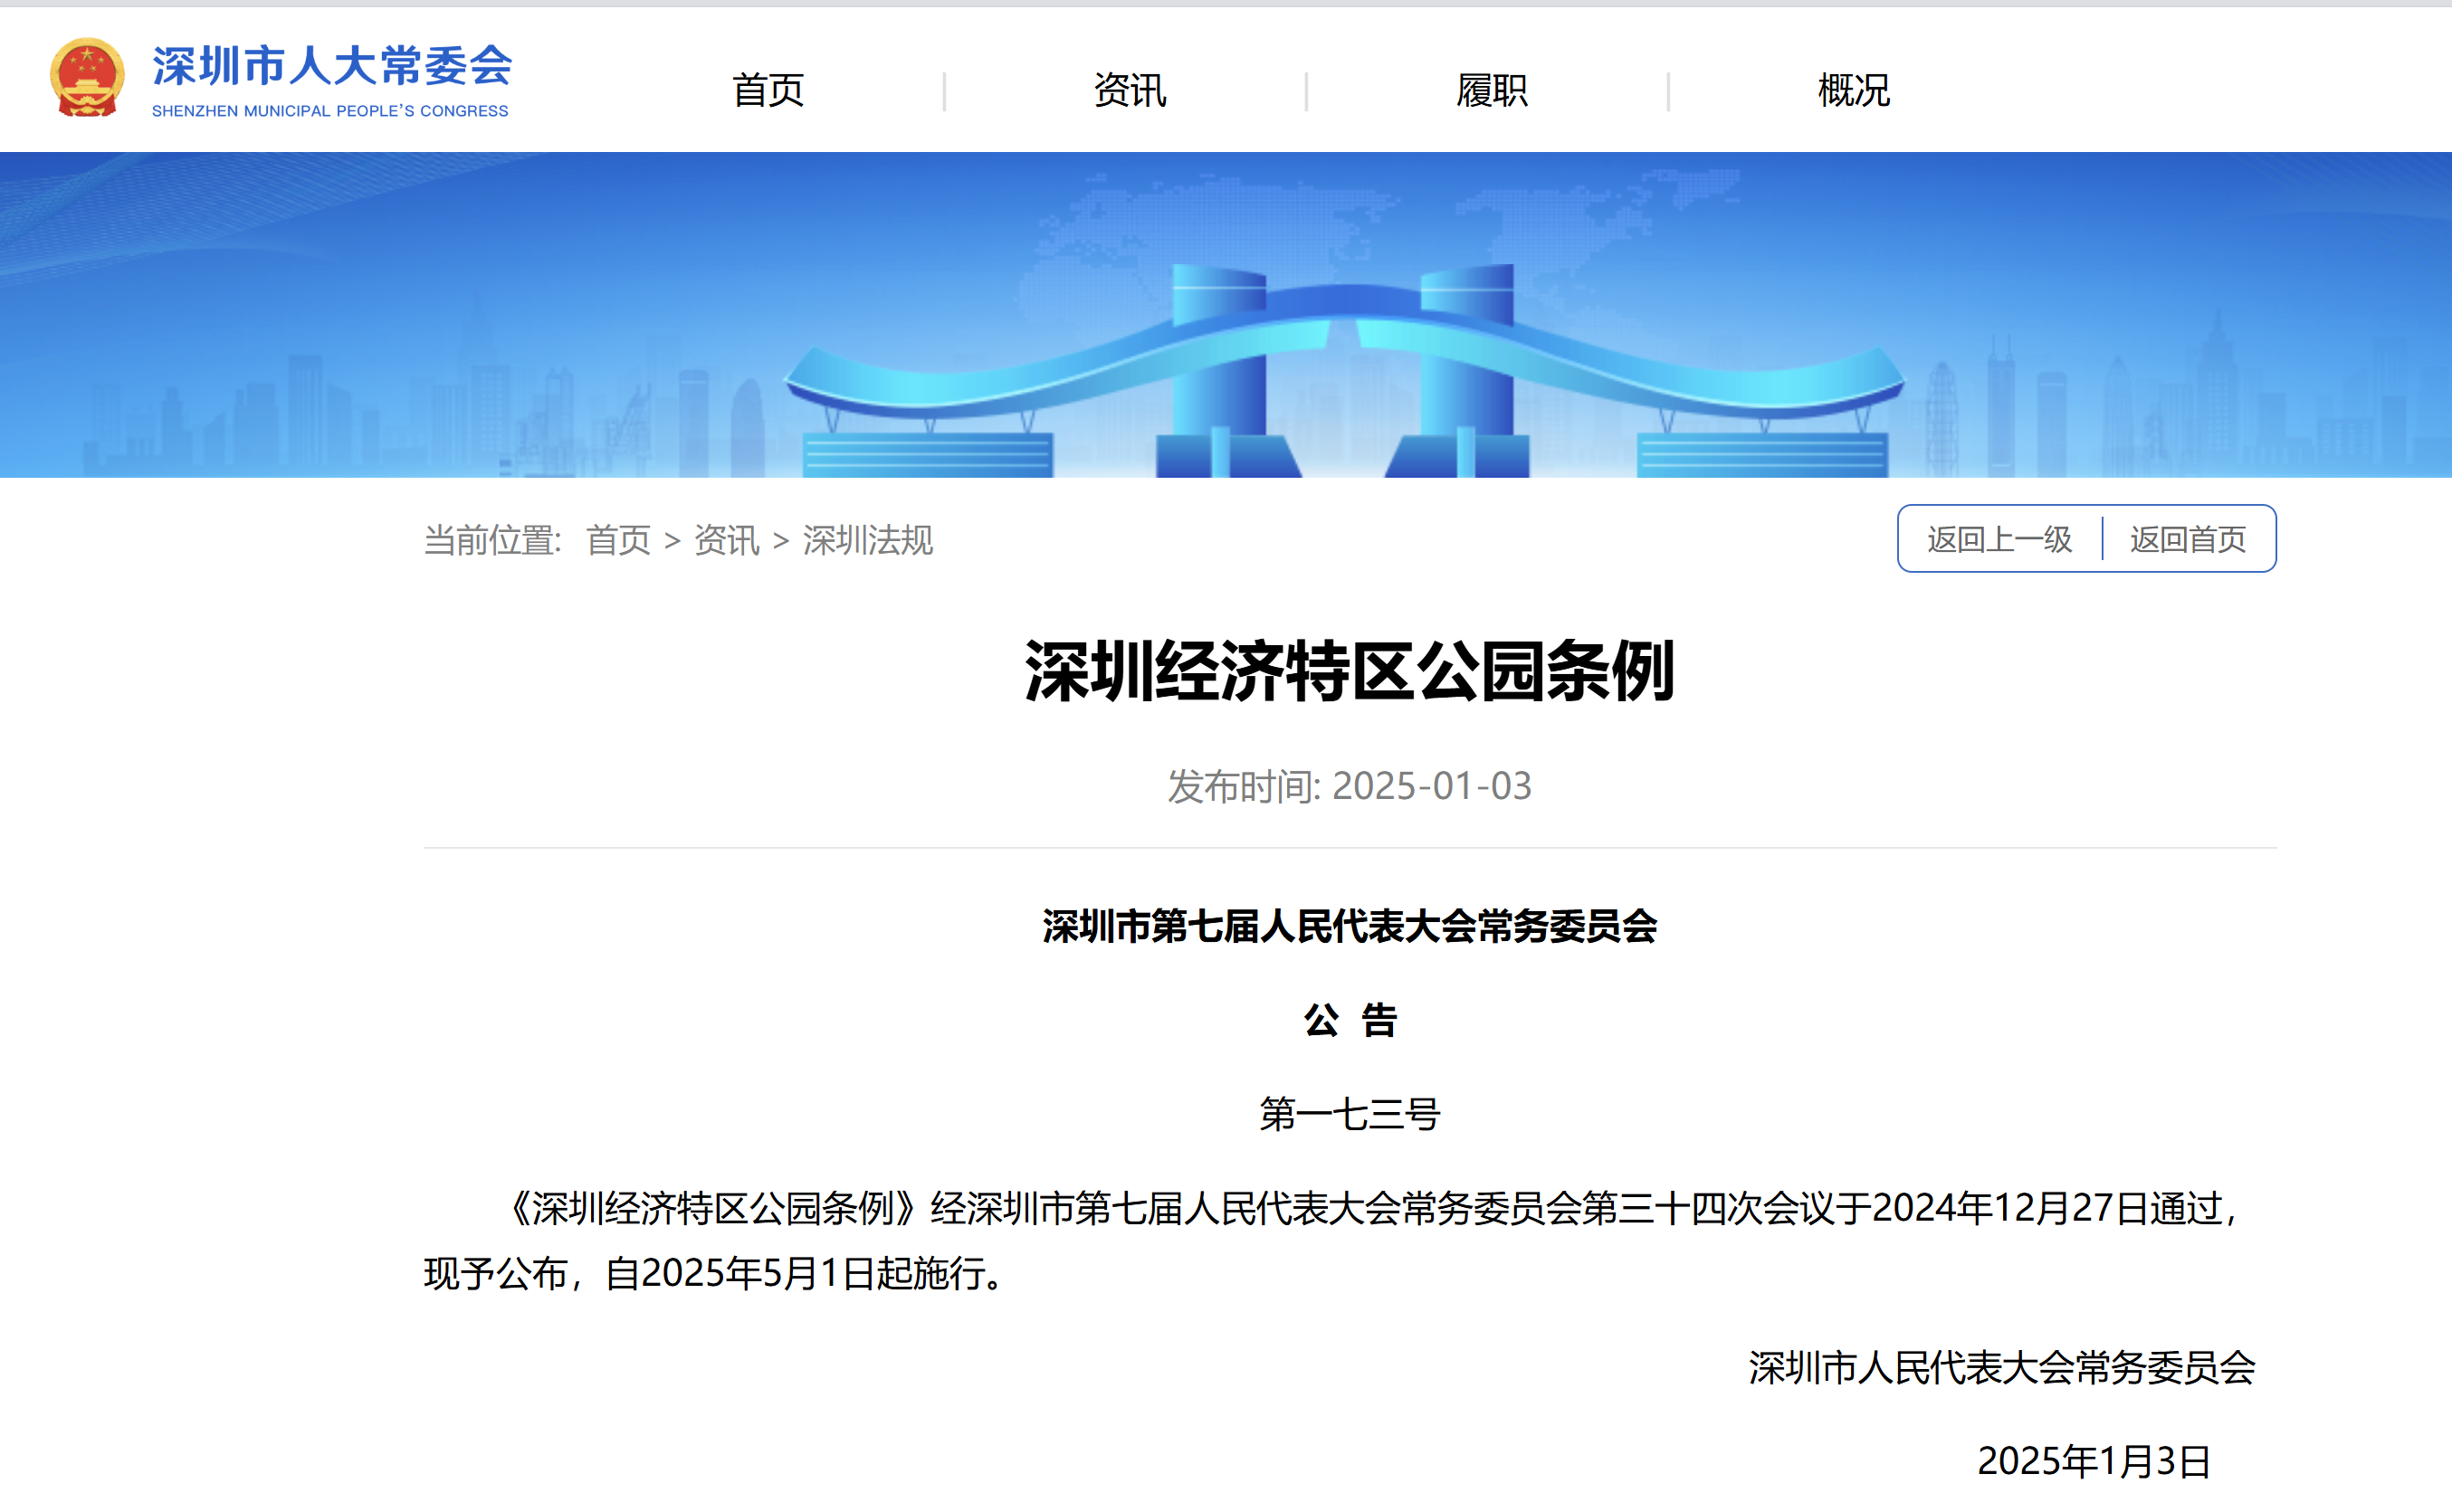Go to 深圳法规 in the breadcrumb
The height and width of the screenshot is (1512, 2452).
[867, 541]
